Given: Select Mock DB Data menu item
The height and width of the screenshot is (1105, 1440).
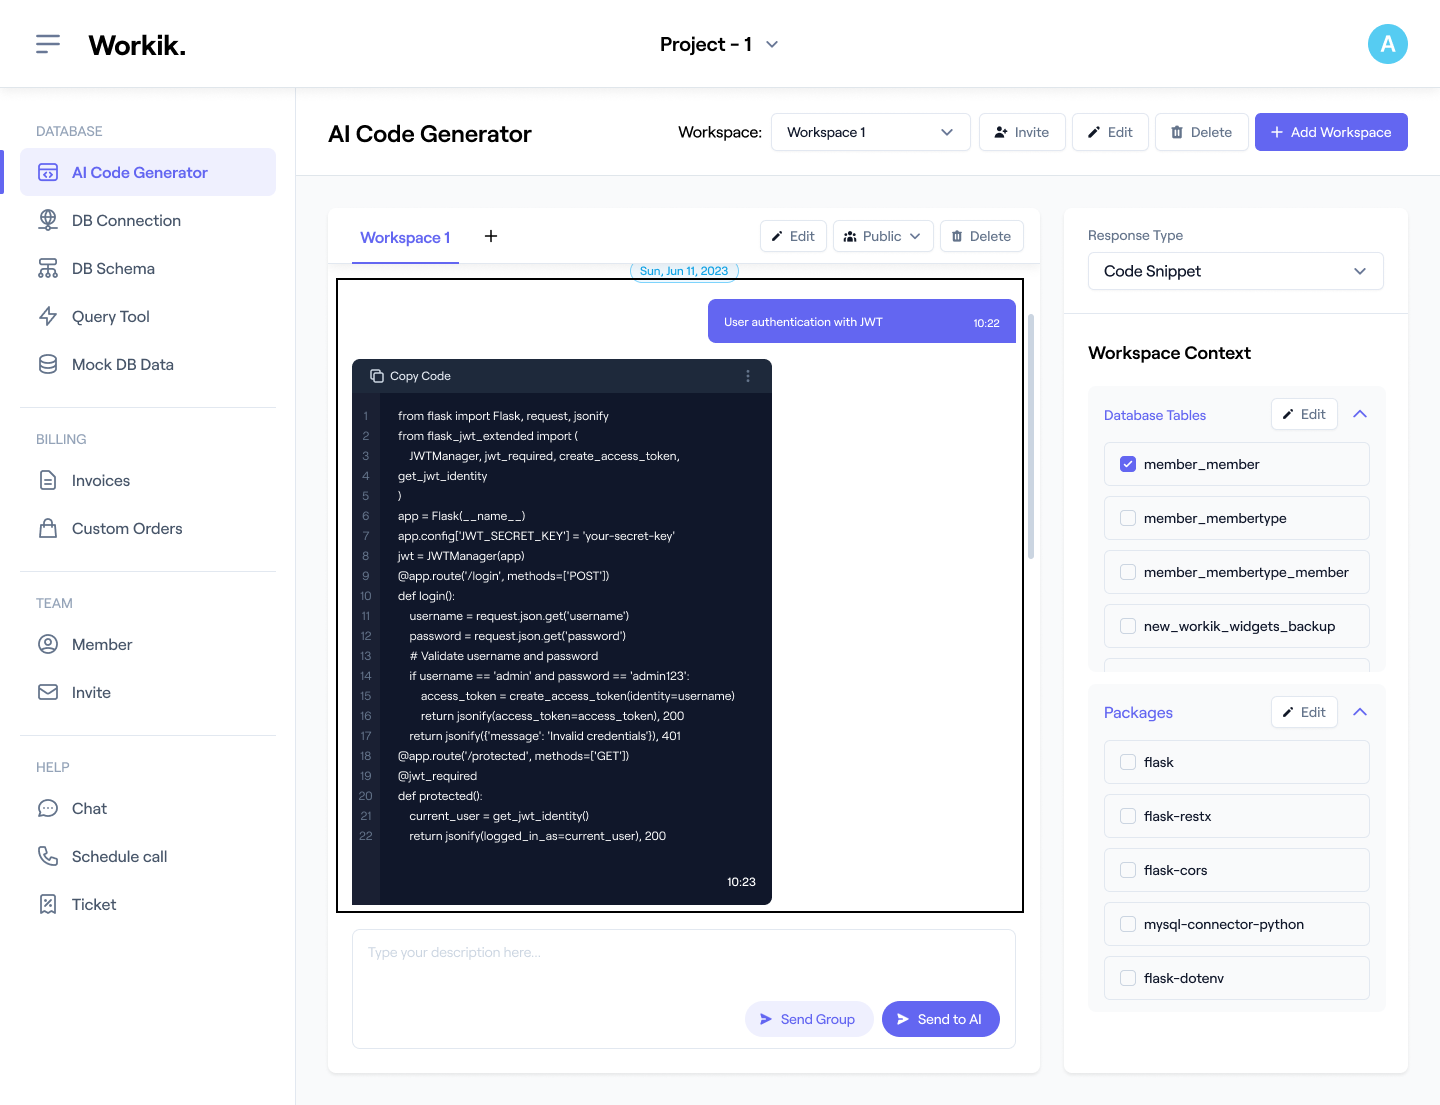Looking at the screenshot, I should click(x=122, y=364).
